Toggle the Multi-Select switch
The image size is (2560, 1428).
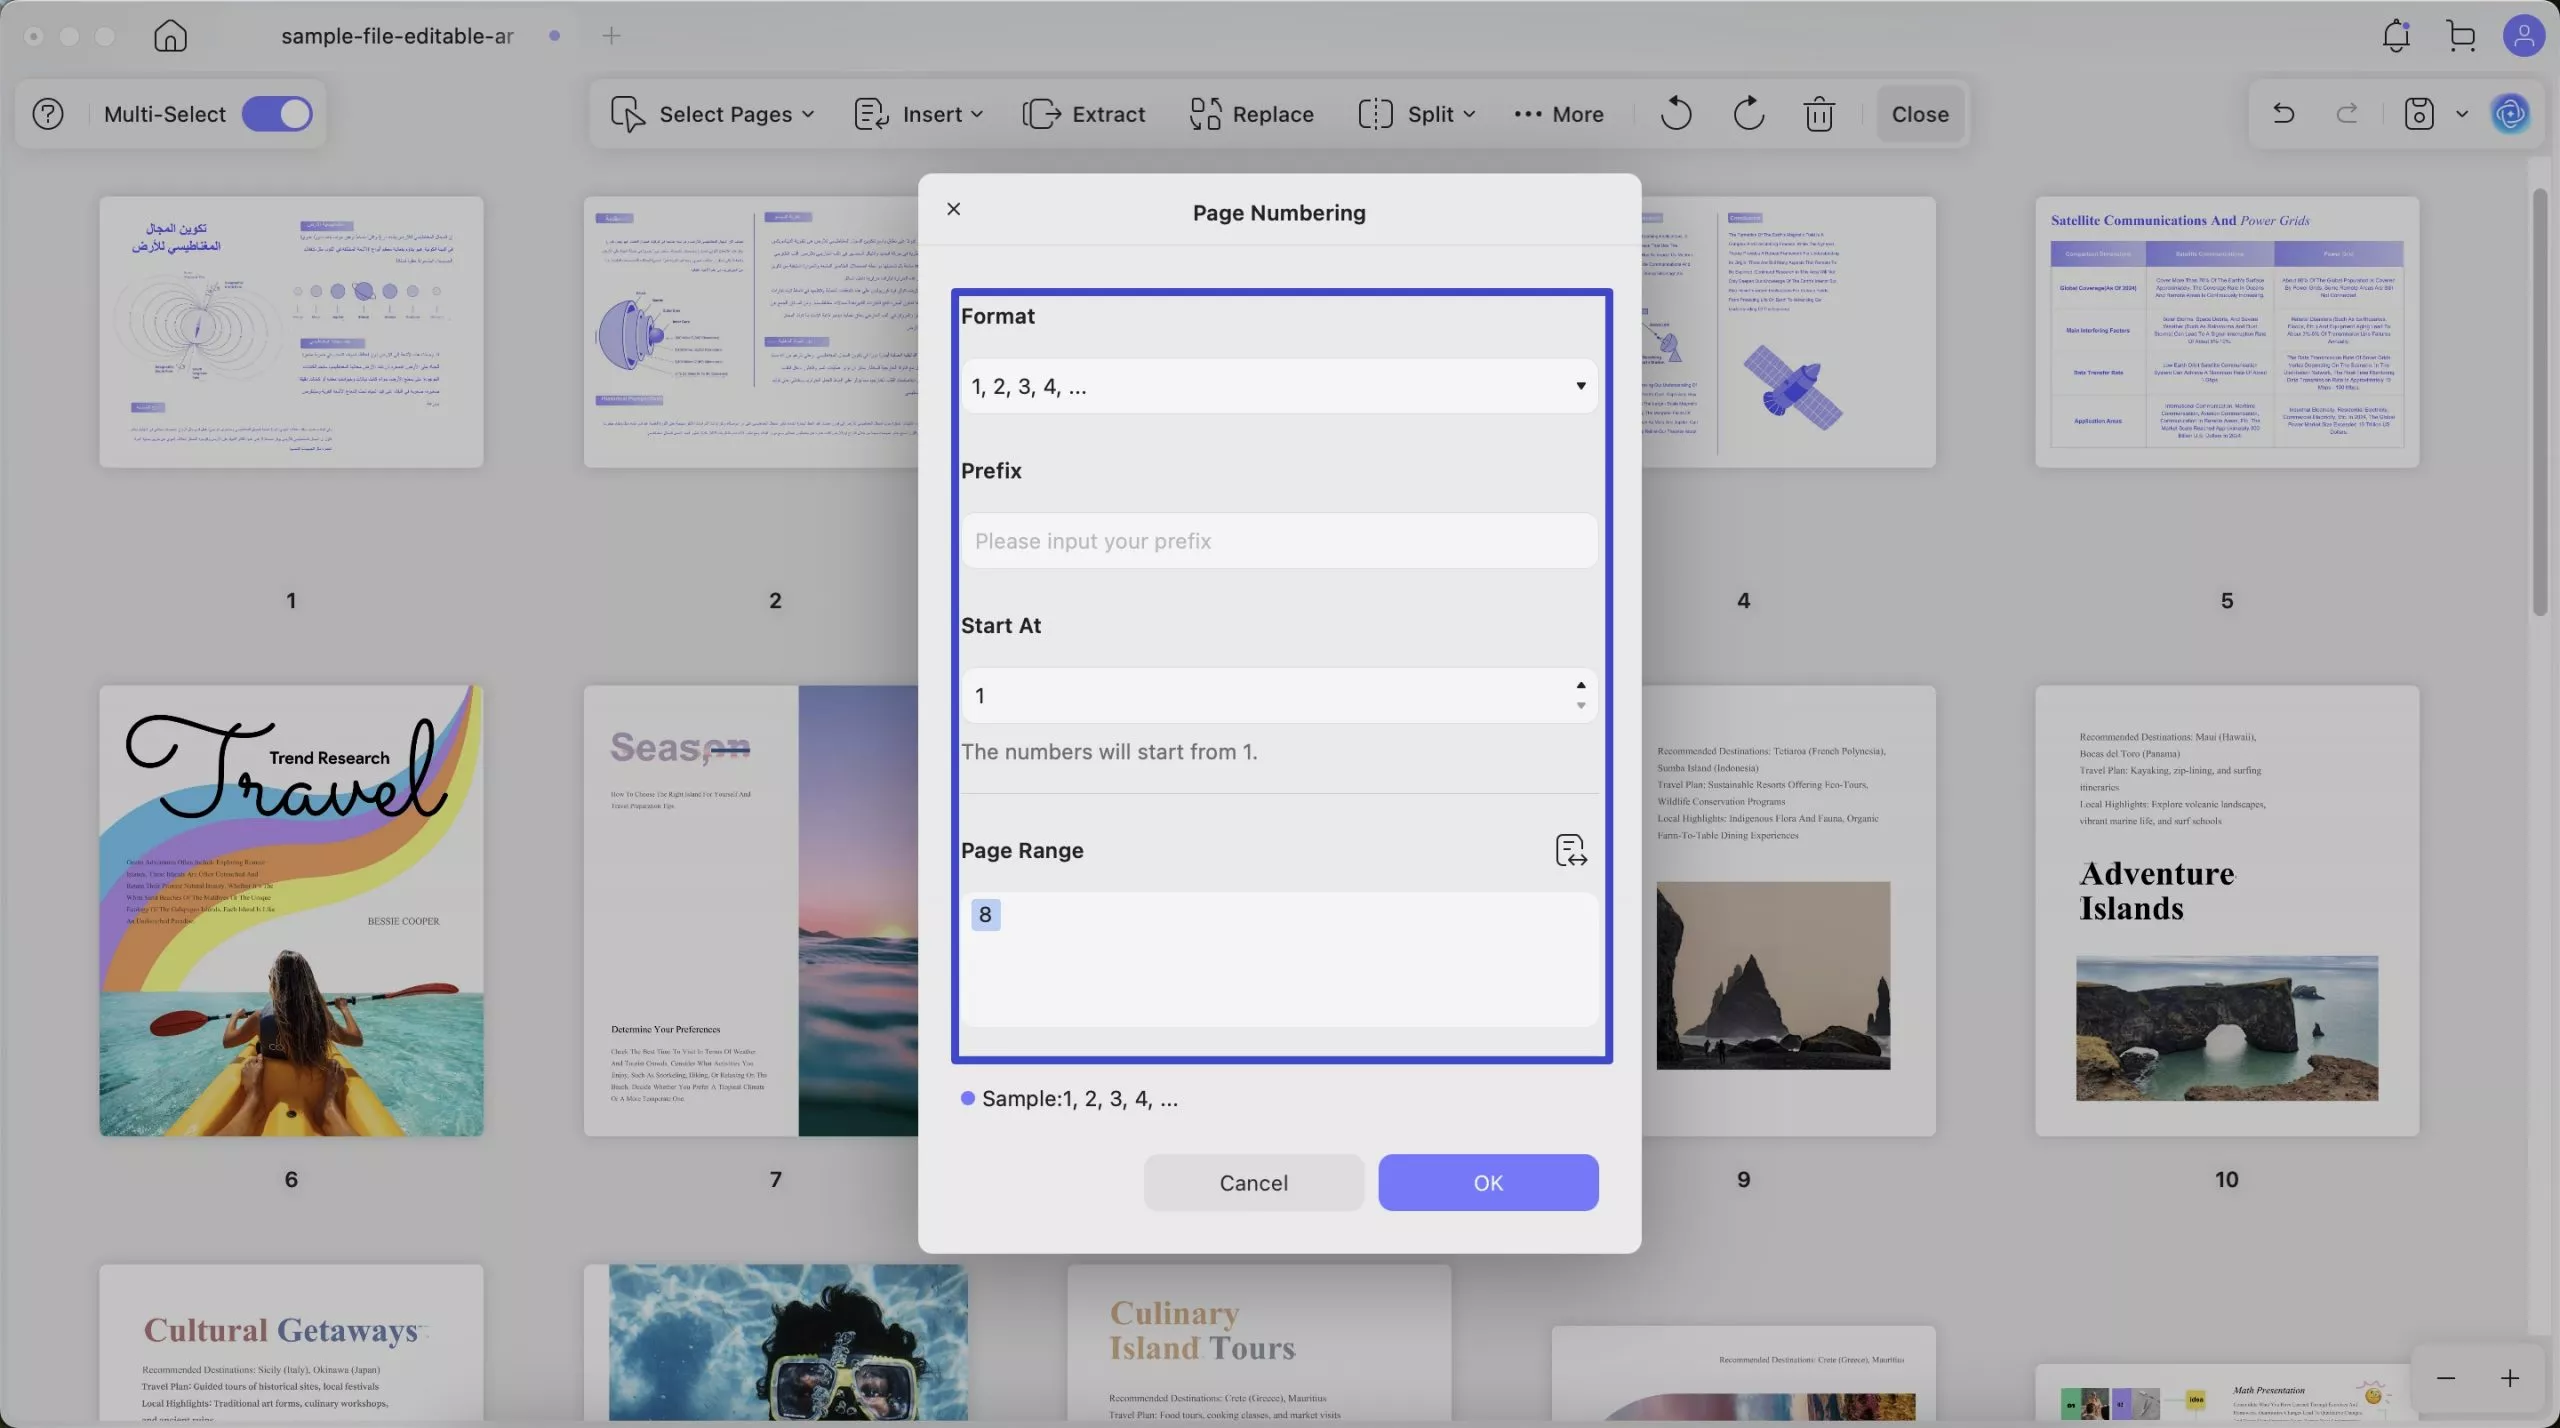pyautogui.click(x=277, y=114)
